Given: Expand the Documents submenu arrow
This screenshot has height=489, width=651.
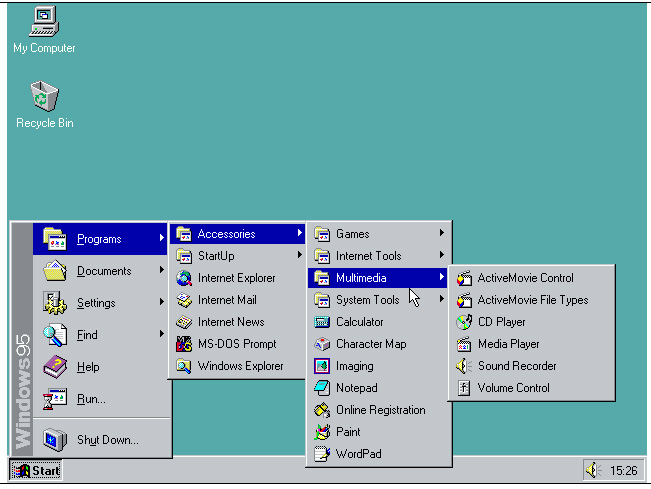Looking at the screenshot, I should coord(162,270).
